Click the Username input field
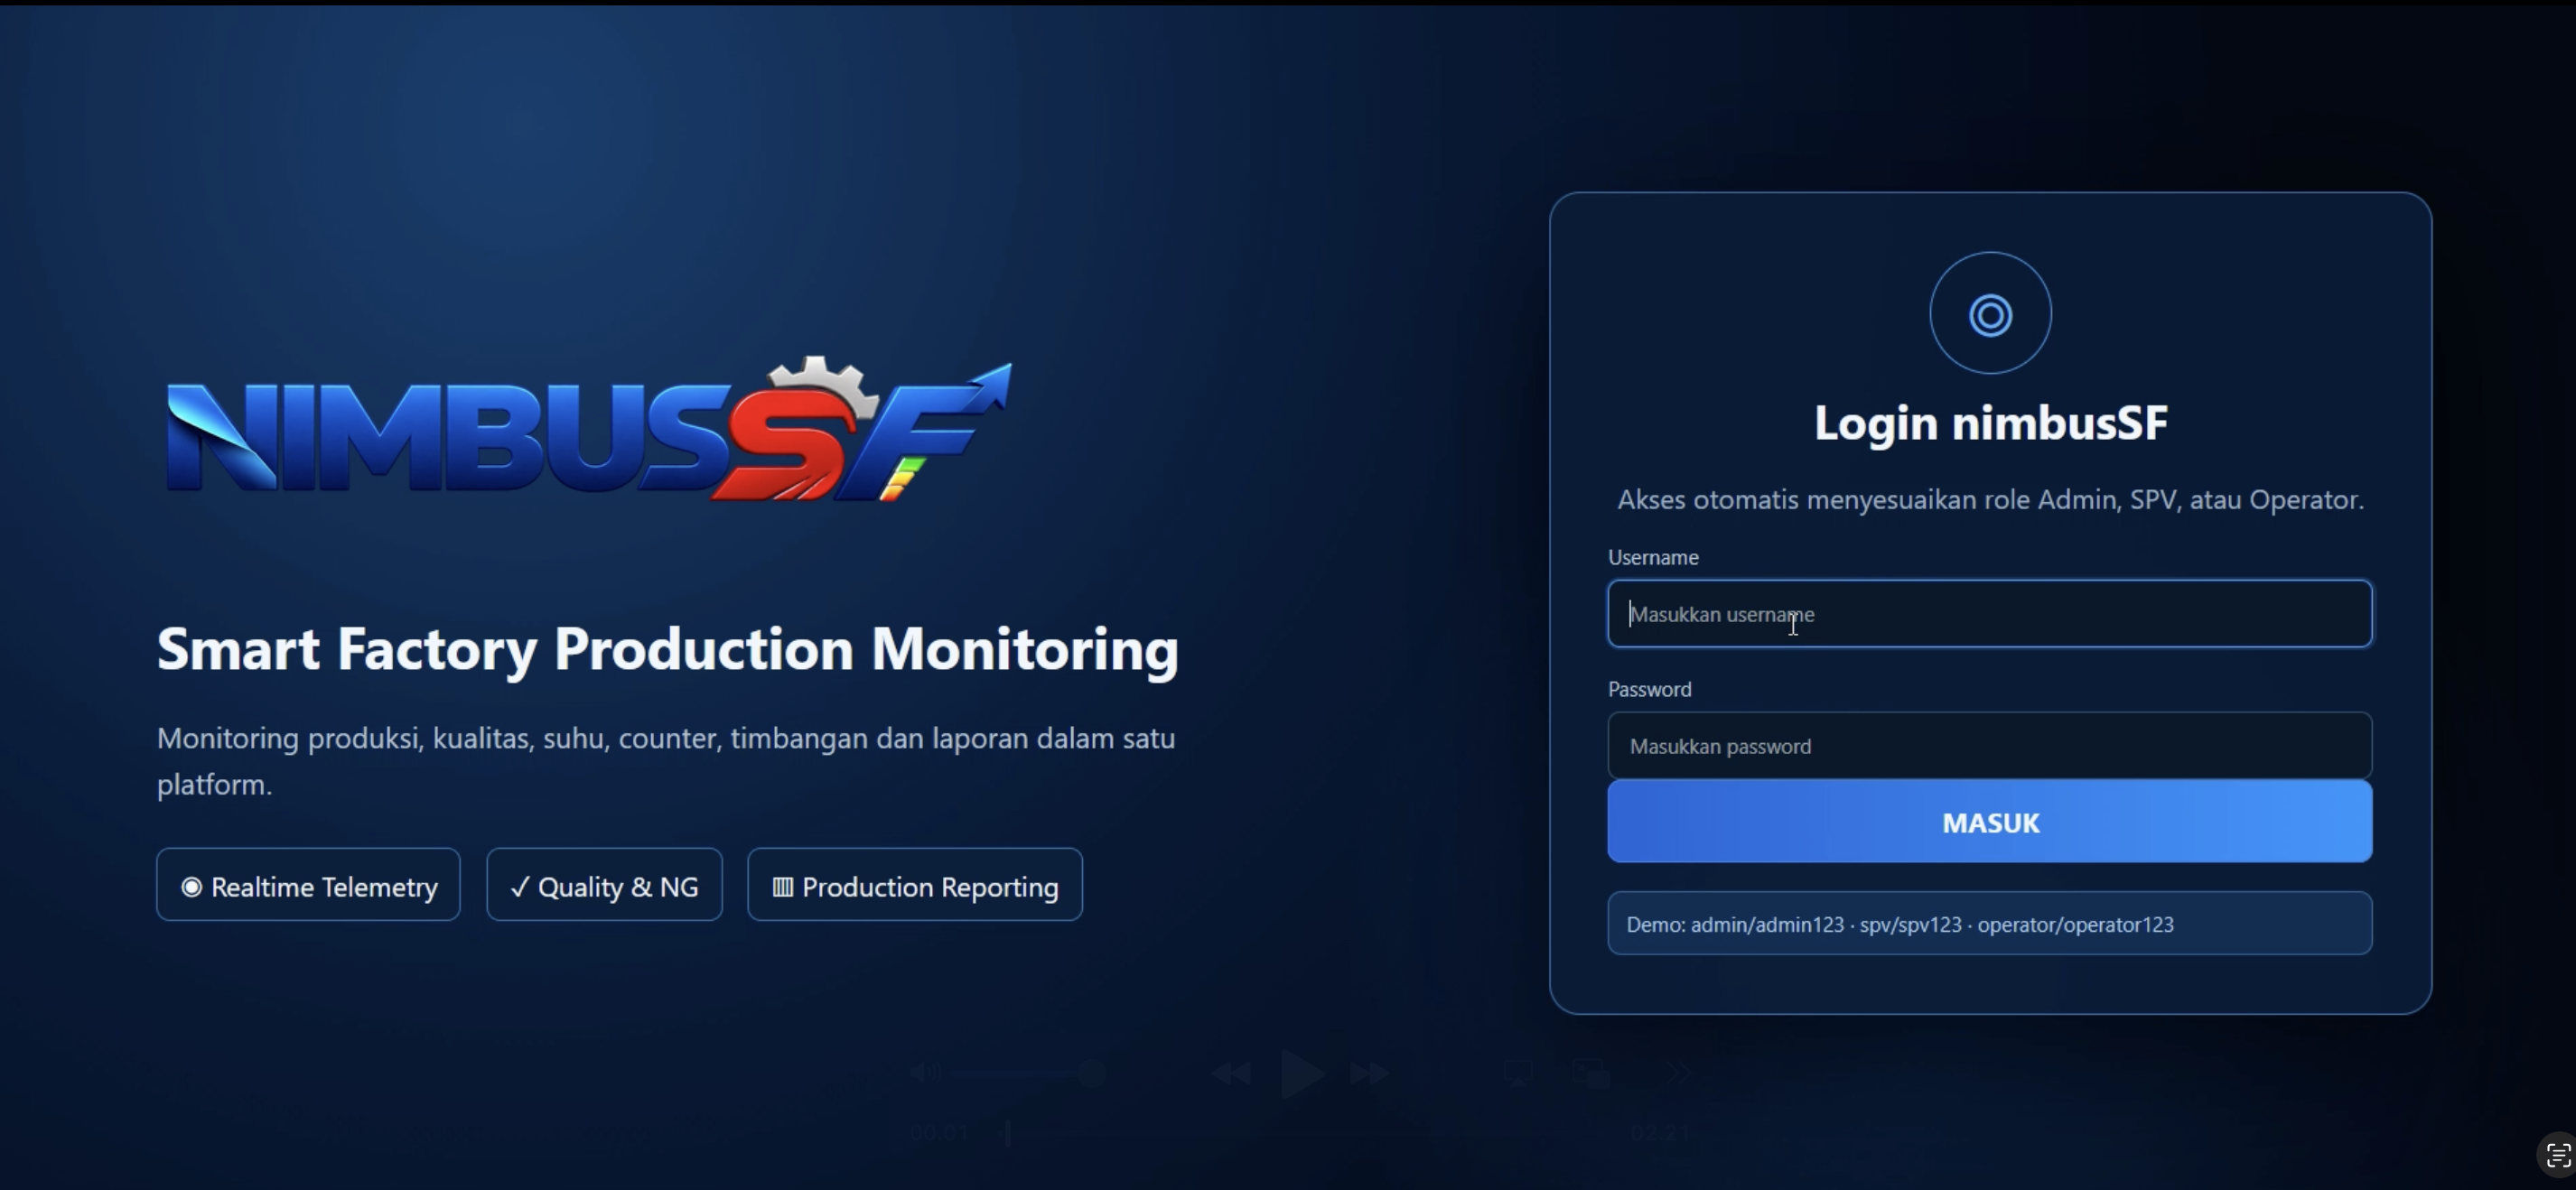The width and height of the screenshot is (2576, 1190). [x=1989, y=613]
